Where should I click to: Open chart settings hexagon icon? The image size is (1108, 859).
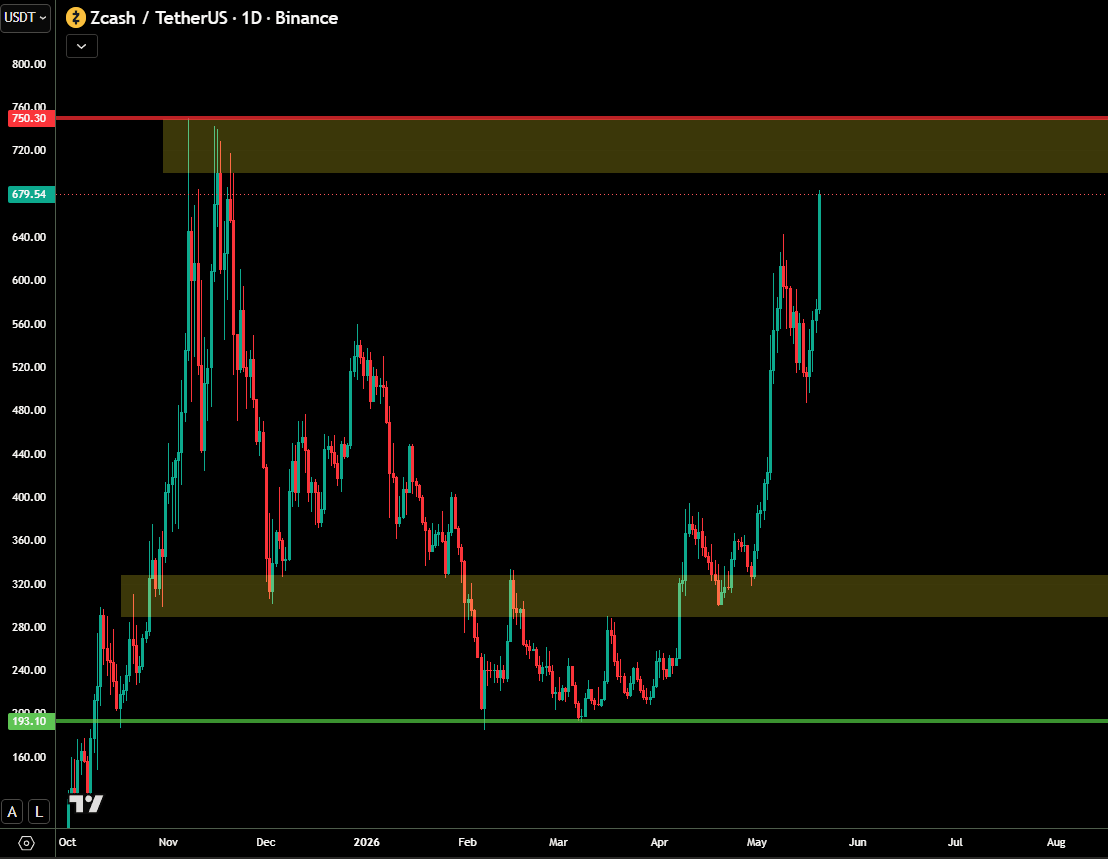(x=26, y=843)
